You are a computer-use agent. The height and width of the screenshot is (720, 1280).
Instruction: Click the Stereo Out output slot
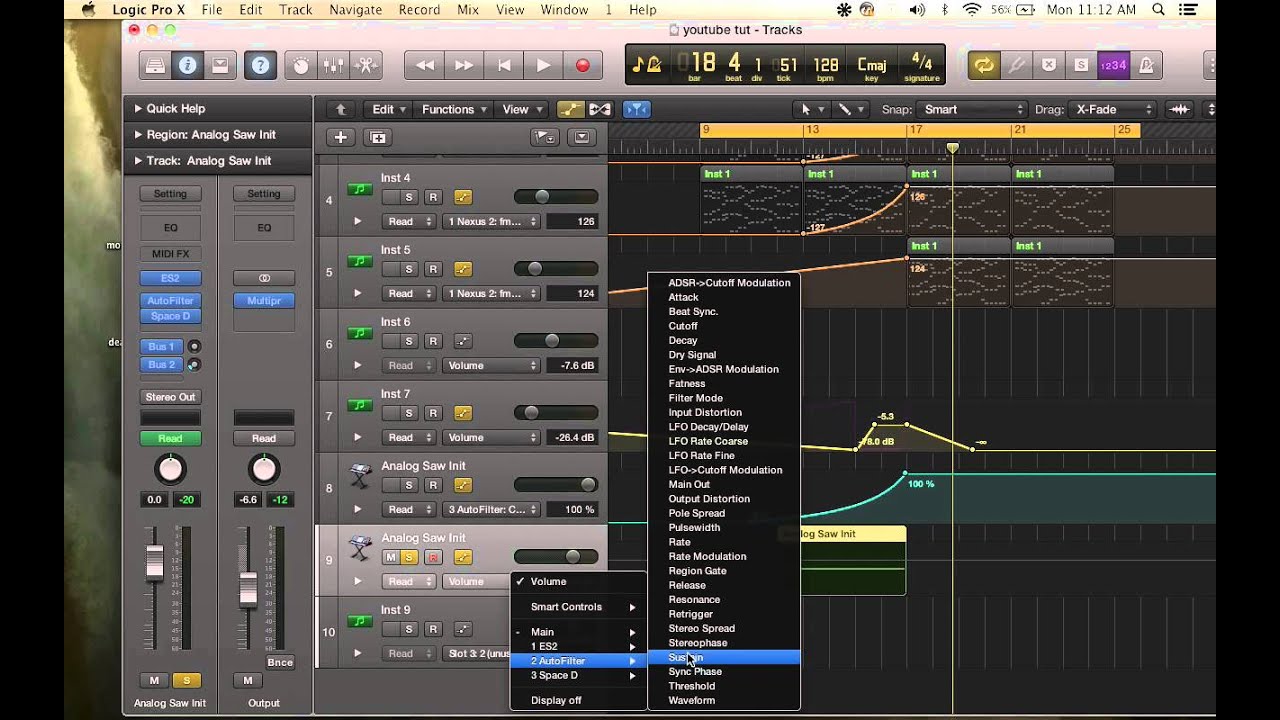(170, 397)
